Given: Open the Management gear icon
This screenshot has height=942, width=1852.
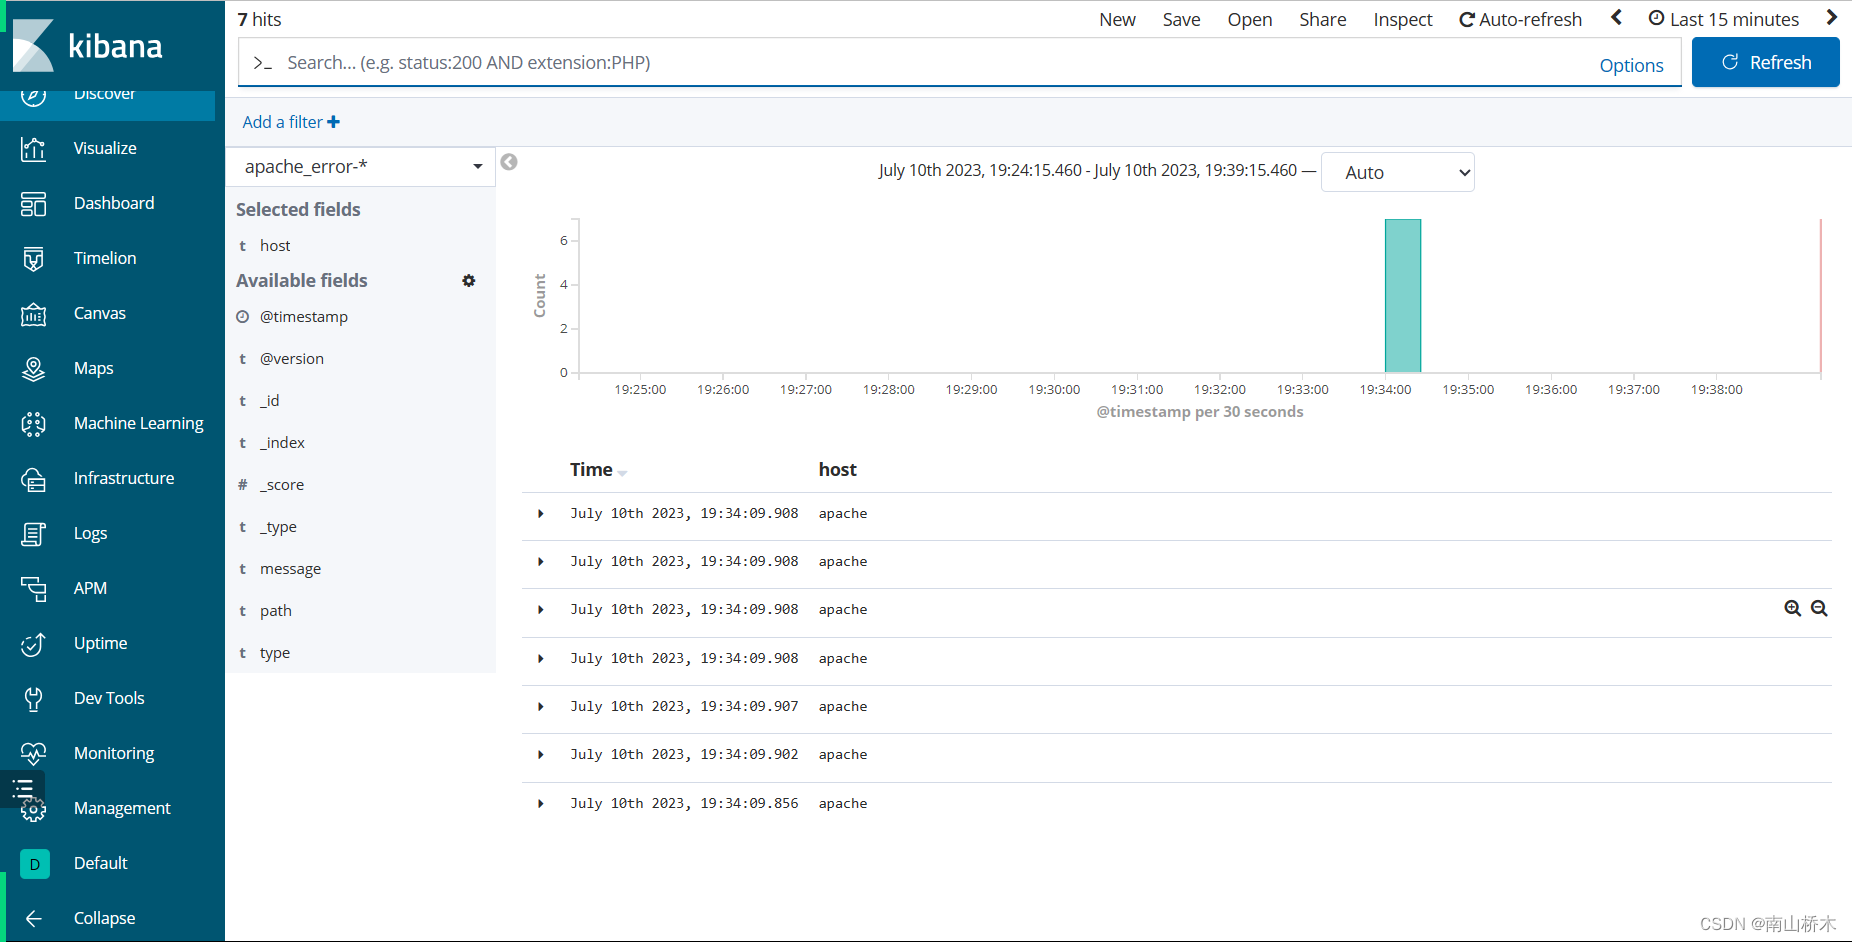Looking at the screenshot, I should pyautogui.click(x=34, y=811).
